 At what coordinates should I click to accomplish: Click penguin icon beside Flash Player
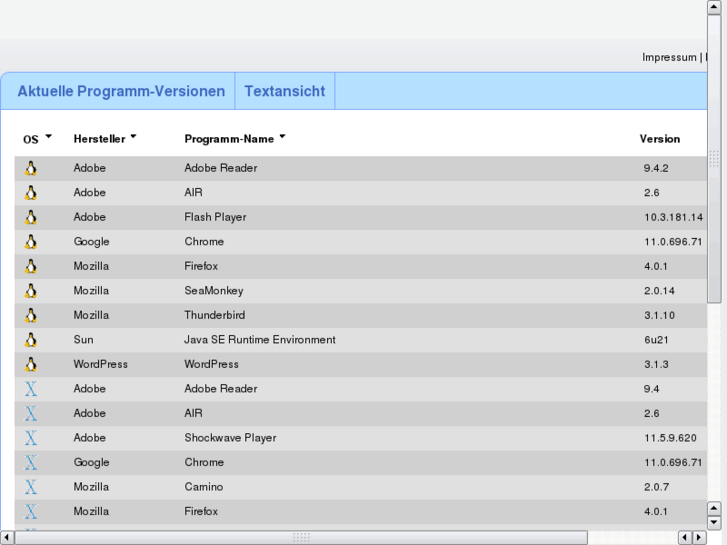(x=31, y=217)
